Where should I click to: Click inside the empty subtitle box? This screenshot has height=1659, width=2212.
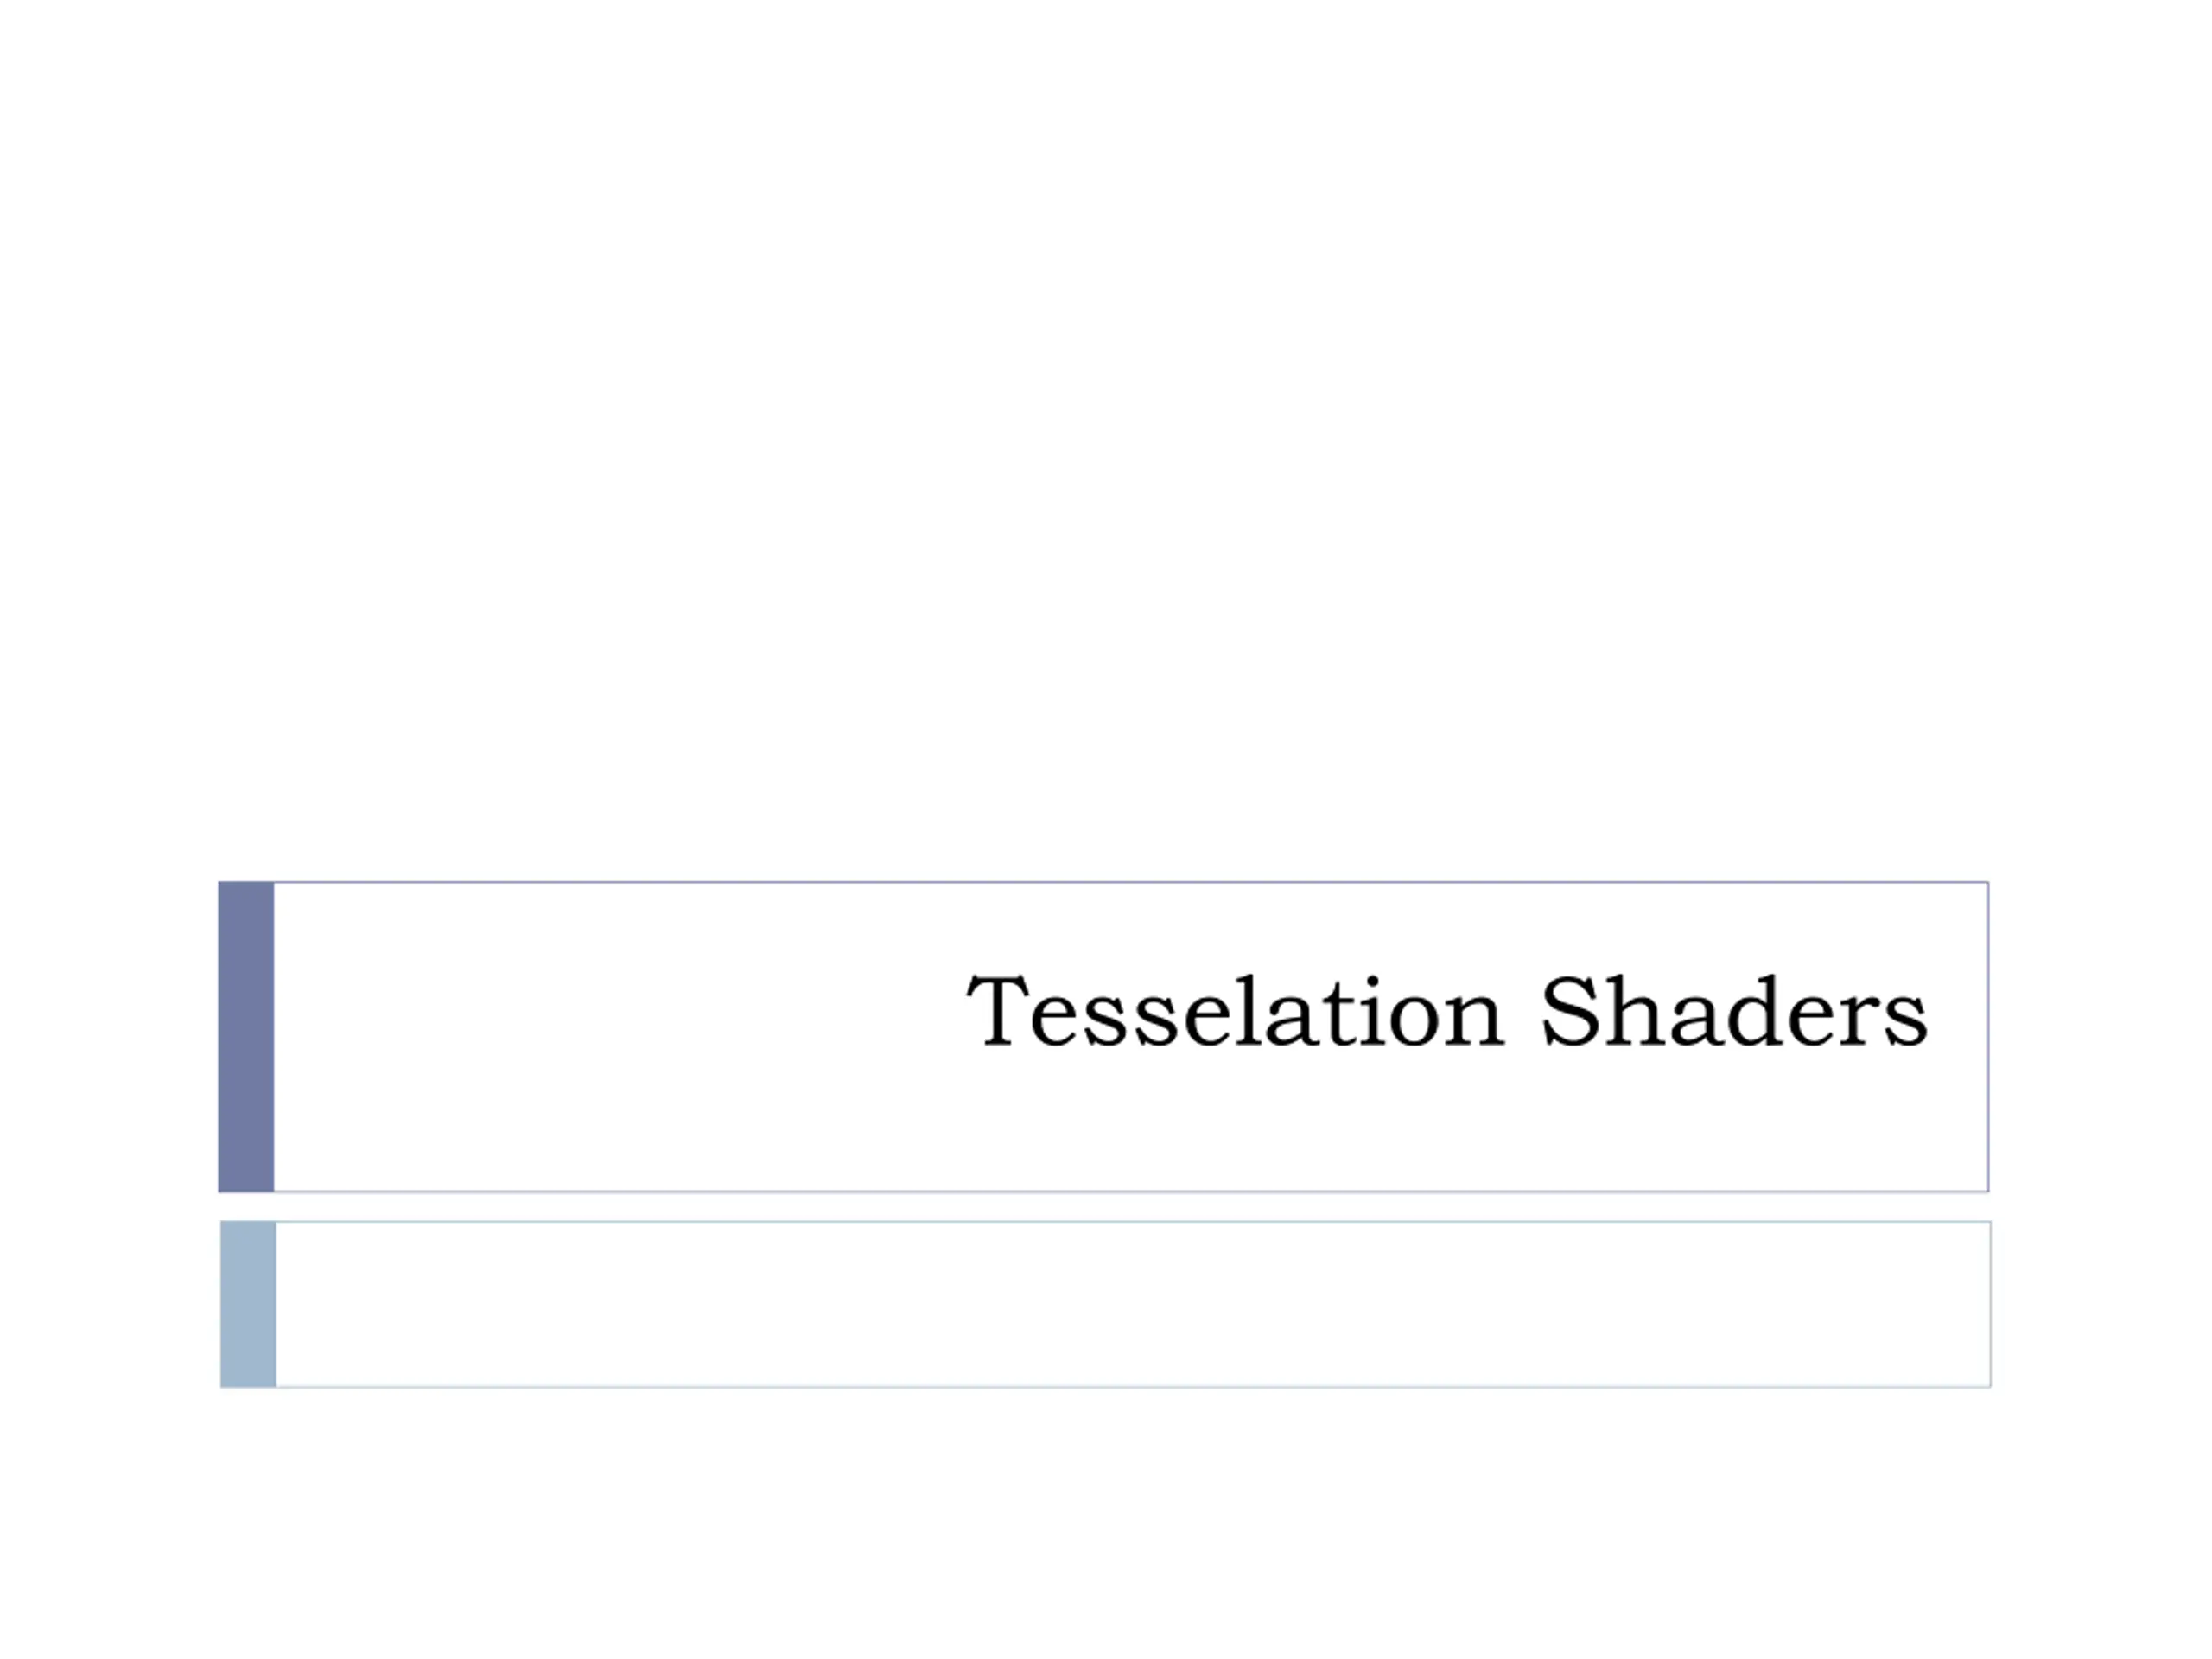[1133, 1304]
